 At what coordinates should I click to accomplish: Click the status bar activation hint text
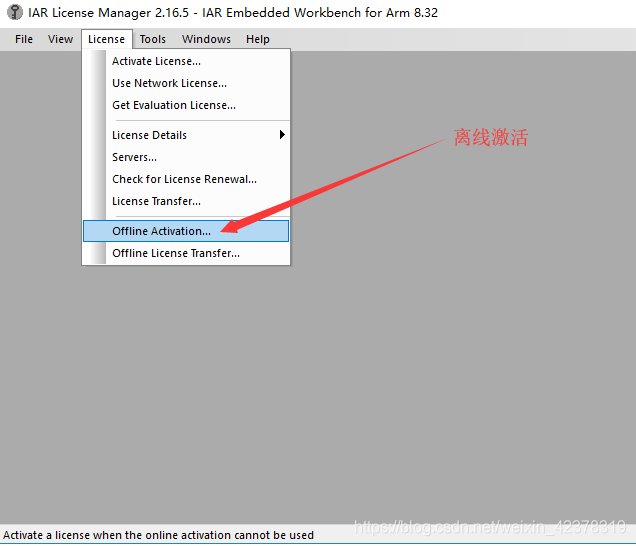click(x=158, y=535)
